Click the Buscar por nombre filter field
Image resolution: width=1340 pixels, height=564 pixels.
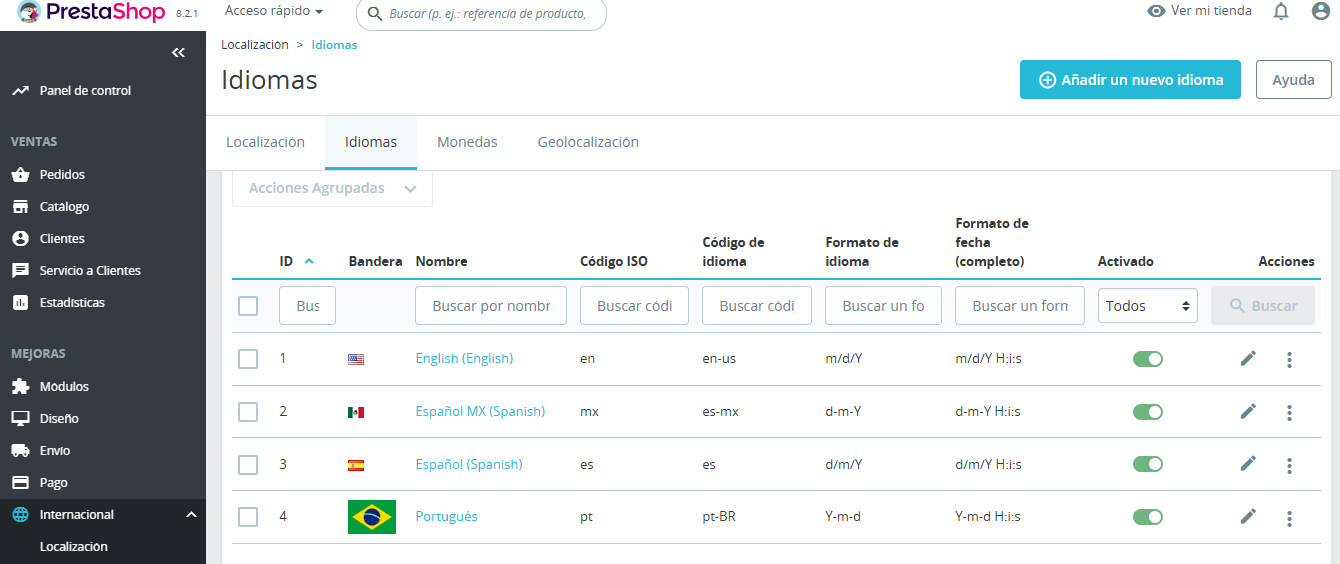click(491, 306)
